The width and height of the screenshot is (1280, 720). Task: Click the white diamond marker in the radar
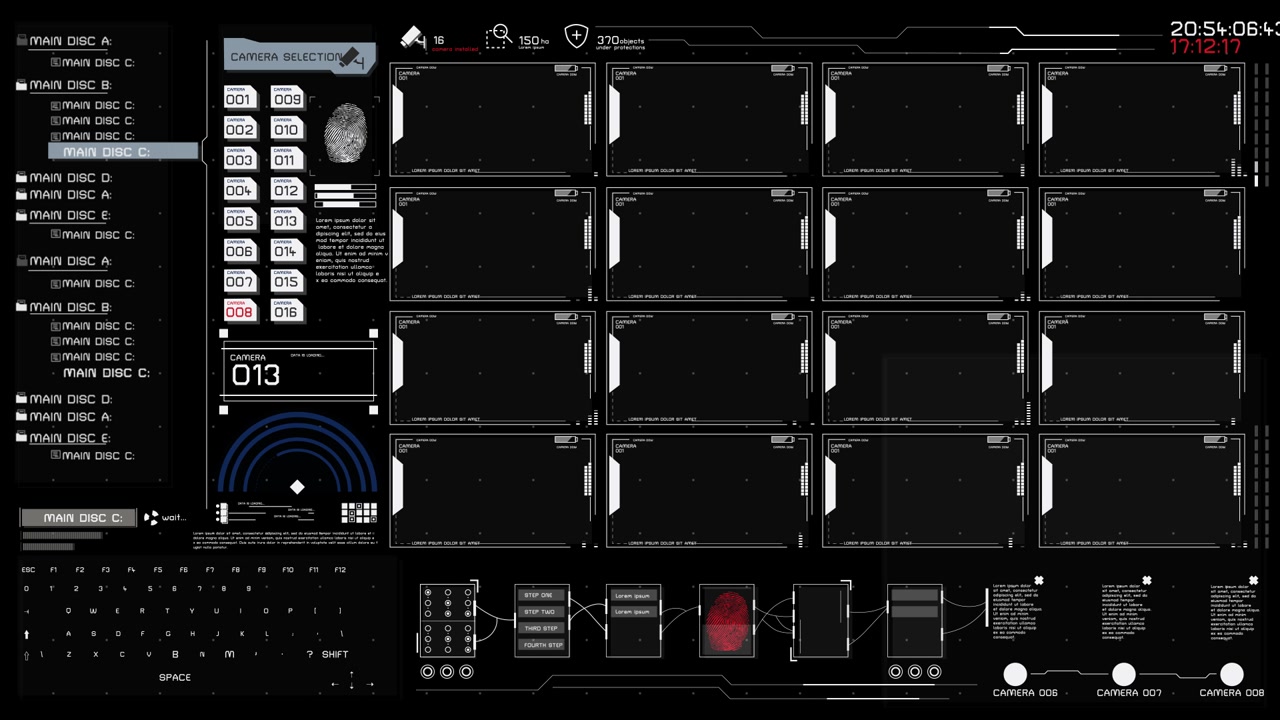[297, 487]
